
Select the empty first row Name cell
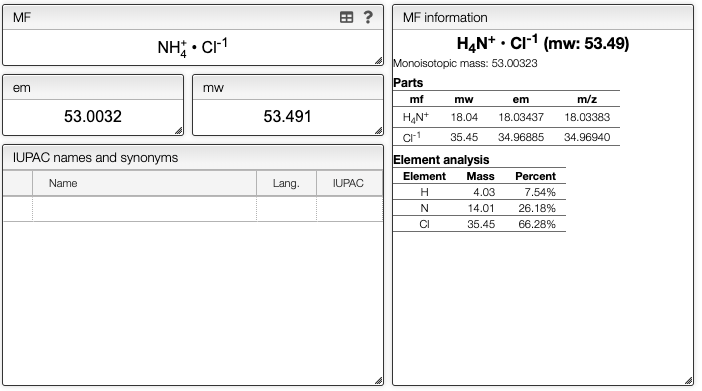144,209
